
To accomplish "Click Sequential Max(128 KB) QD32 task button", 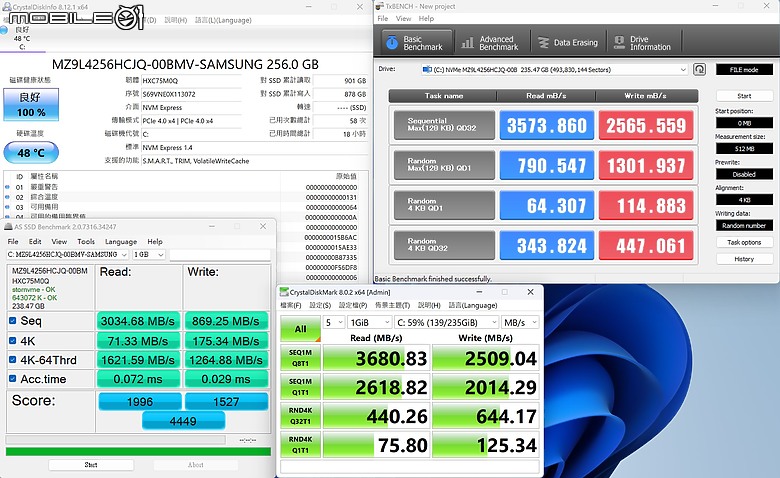I will [444, 125].
